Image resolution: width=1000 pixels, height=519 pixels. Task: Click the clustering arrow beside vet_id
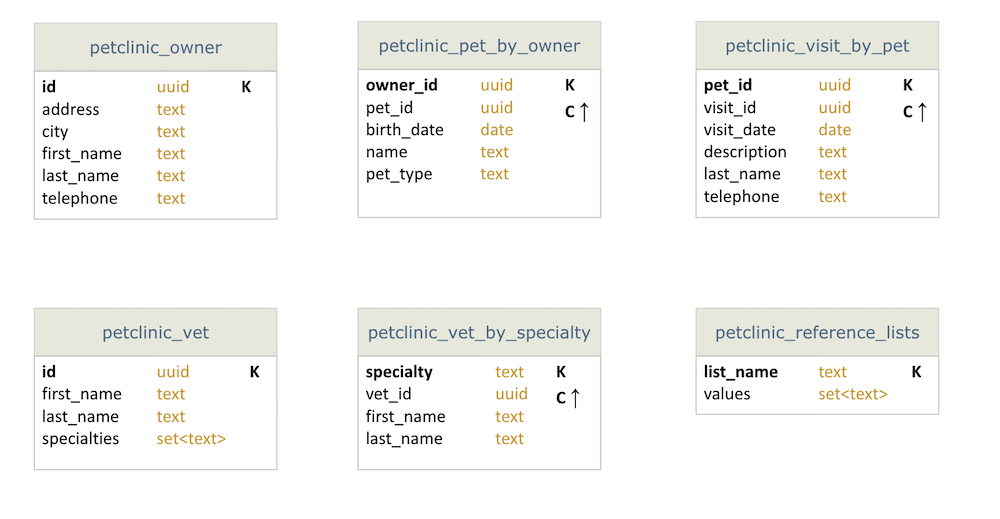[575, 397]
